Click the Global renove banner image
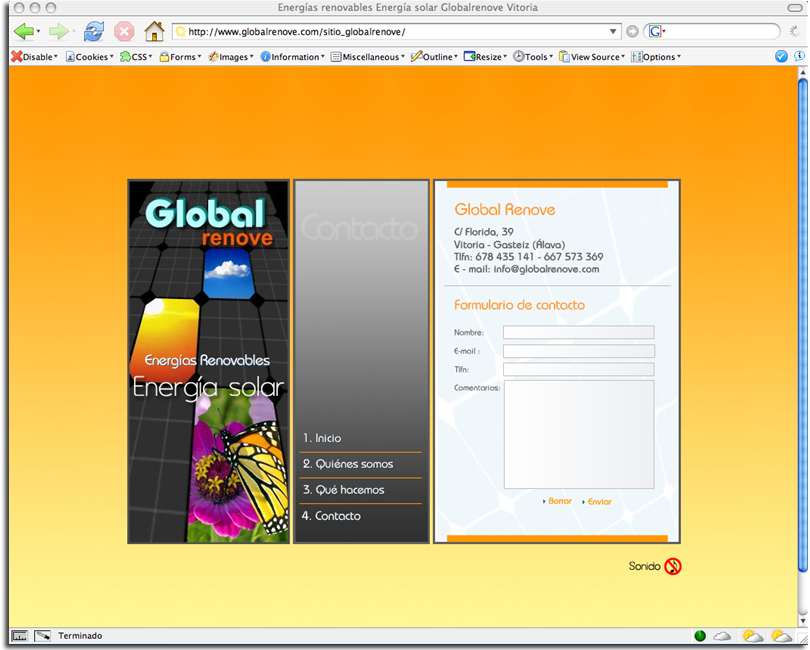Viewport: 810px width, 650px height. (x=209, y=361)
